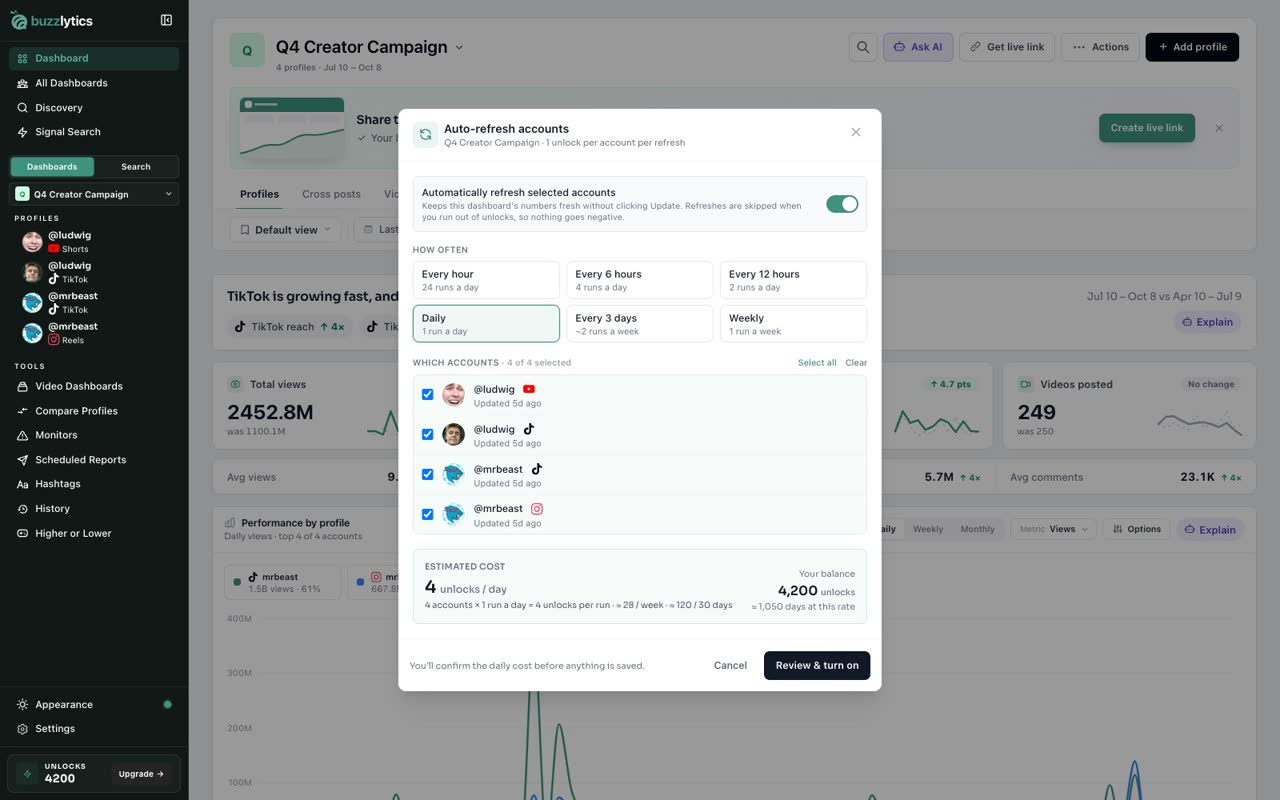Open Monitors tool
The width and height of the screenshot is (1280, 800).
point(94,435)
